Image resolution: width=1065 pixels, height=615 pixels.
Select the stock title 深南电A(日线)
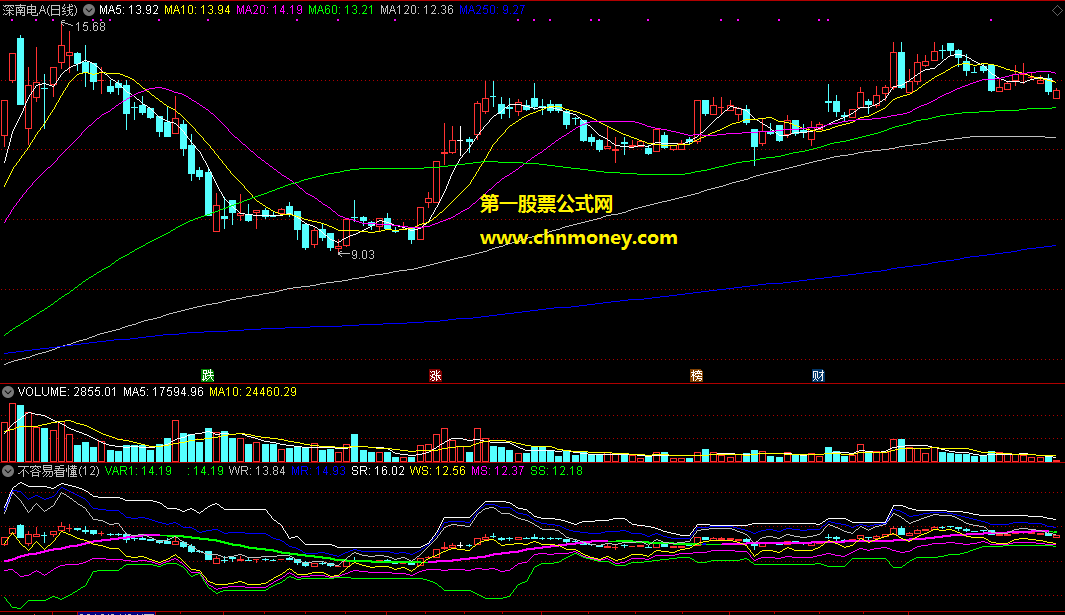click(x=40, y=10)
